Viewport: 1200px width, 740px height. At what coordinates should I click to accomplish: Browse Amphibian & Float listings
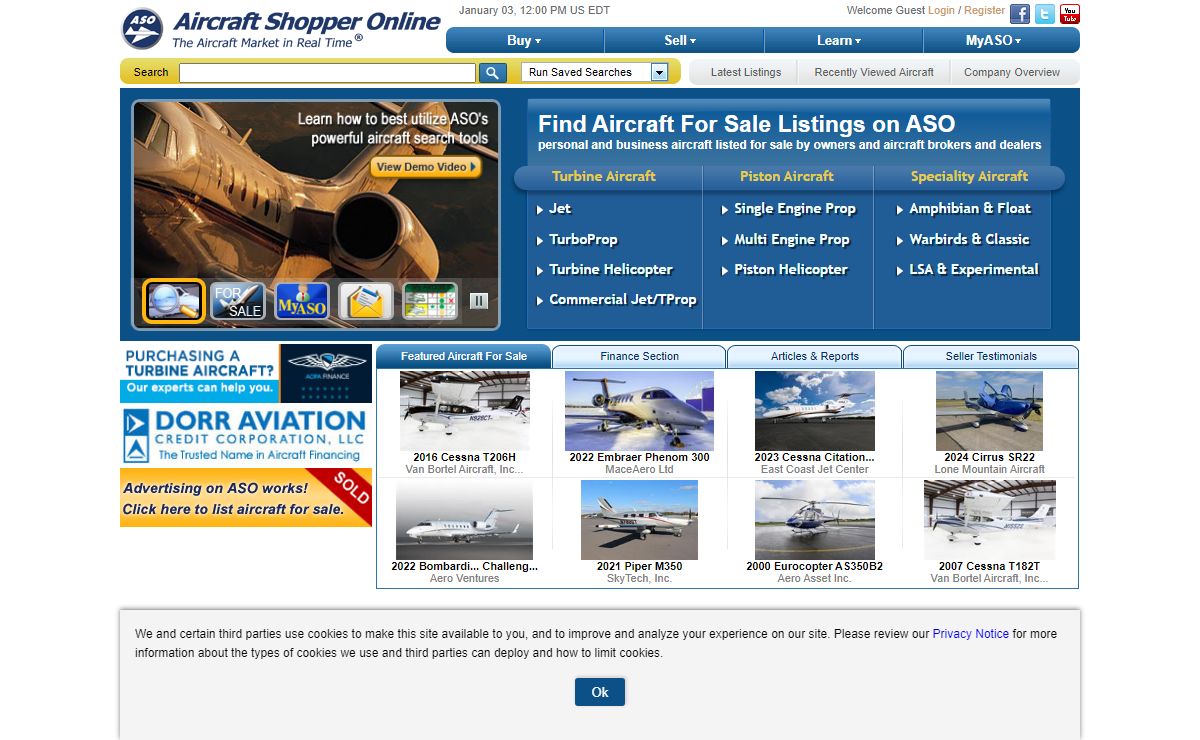(969, 208)
